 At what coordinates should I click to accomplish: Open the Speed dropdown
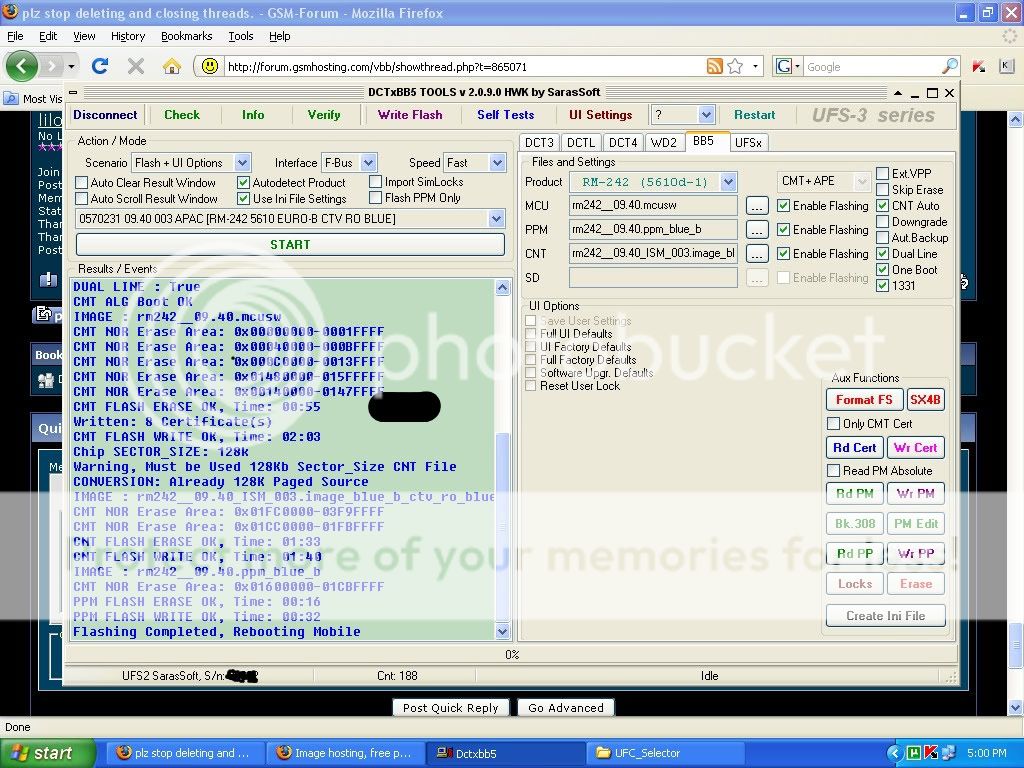tap(498, 163)
